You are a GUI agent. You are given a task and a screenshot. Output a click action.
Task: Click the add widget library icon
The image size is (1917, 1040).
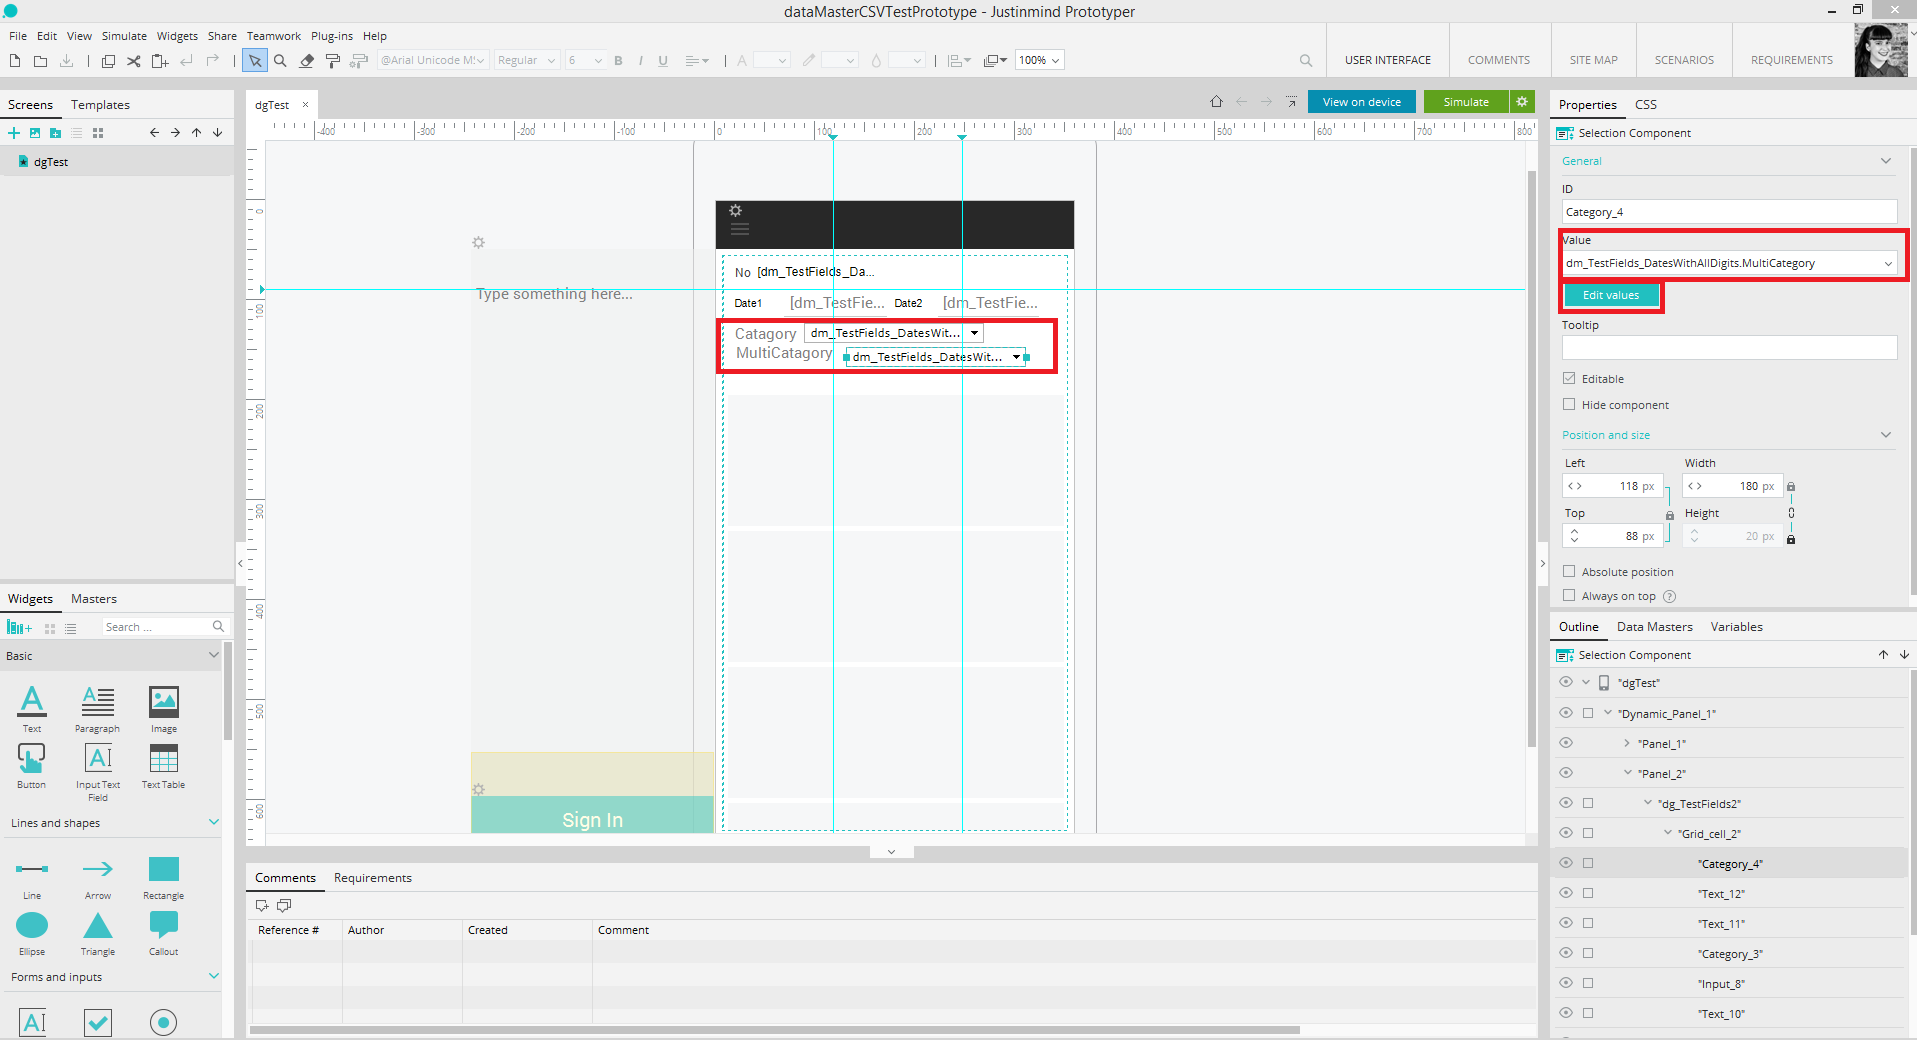click(x=19, y=627)
